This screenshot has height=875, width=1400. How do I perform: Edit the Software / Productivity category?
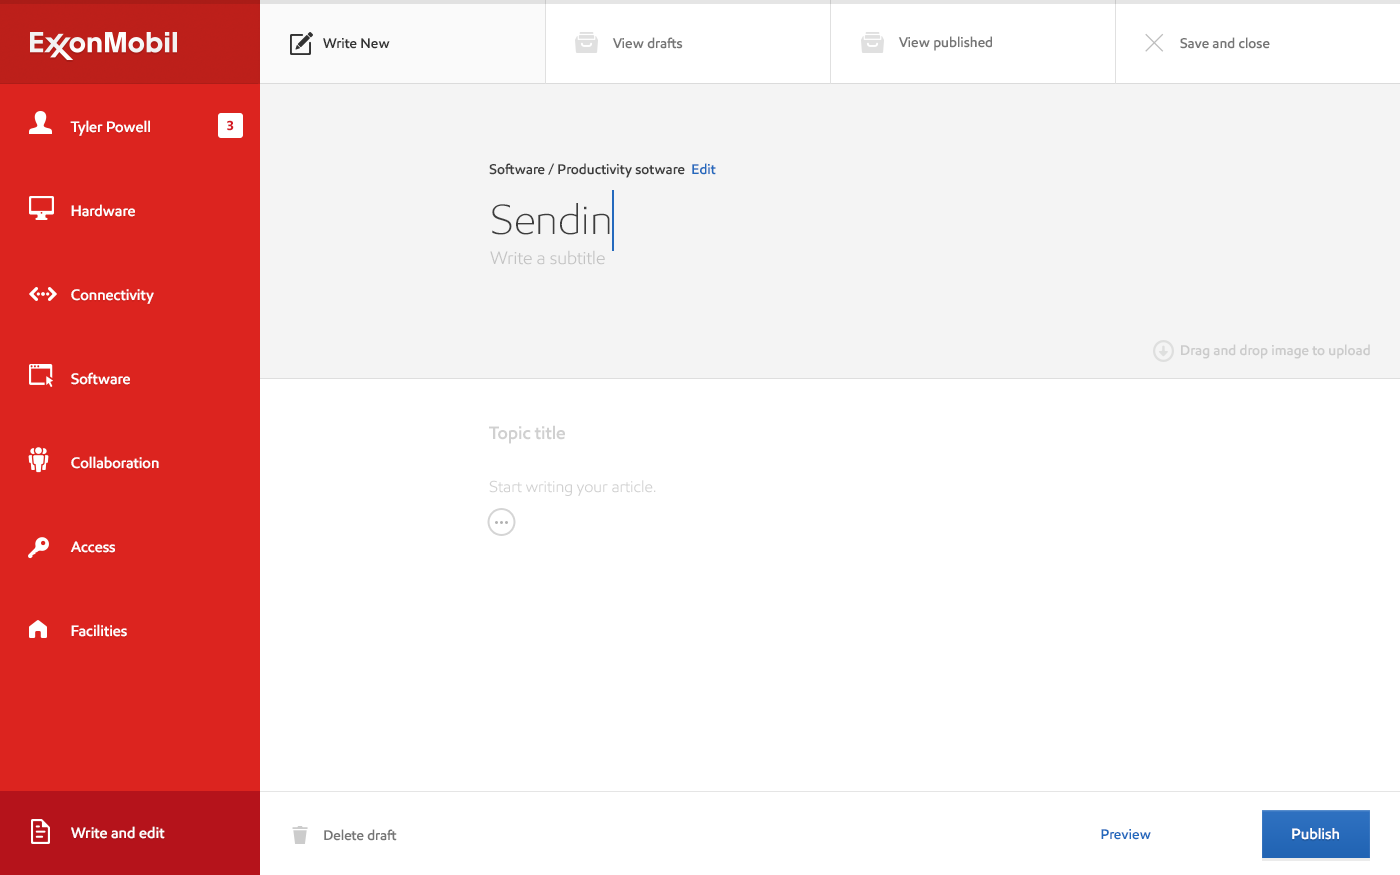703,169
